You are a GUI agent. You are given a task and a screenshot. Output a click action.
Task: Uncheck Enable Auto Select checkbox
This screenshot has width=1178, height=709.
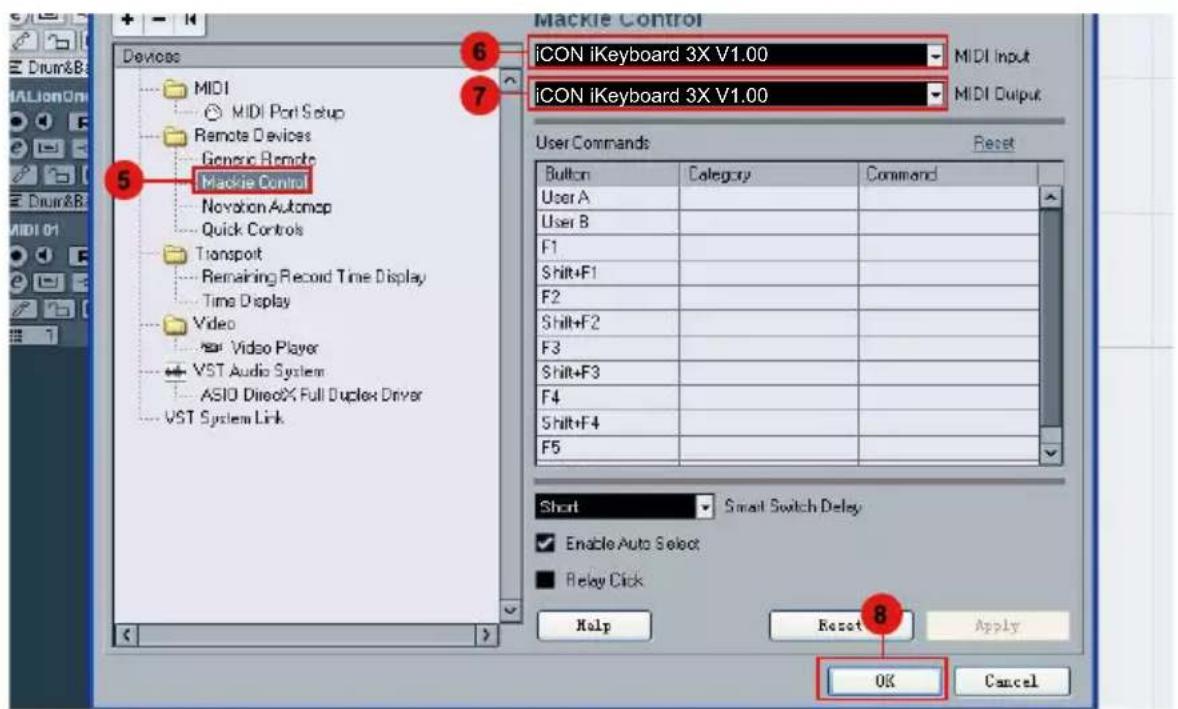(545, 543)
